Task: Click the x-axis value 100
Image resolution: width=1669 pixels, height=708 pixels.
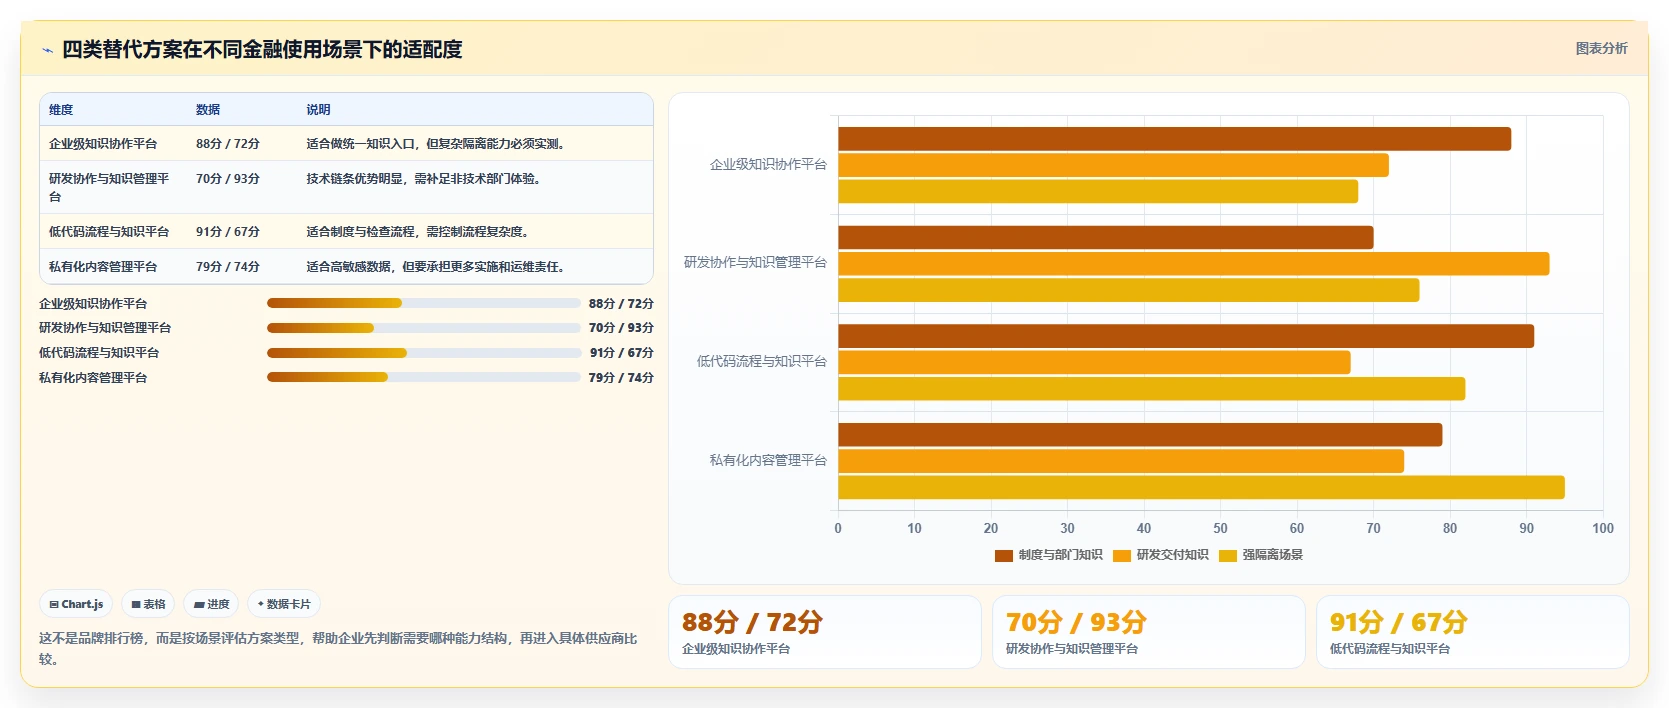Action: (1602, 529)
